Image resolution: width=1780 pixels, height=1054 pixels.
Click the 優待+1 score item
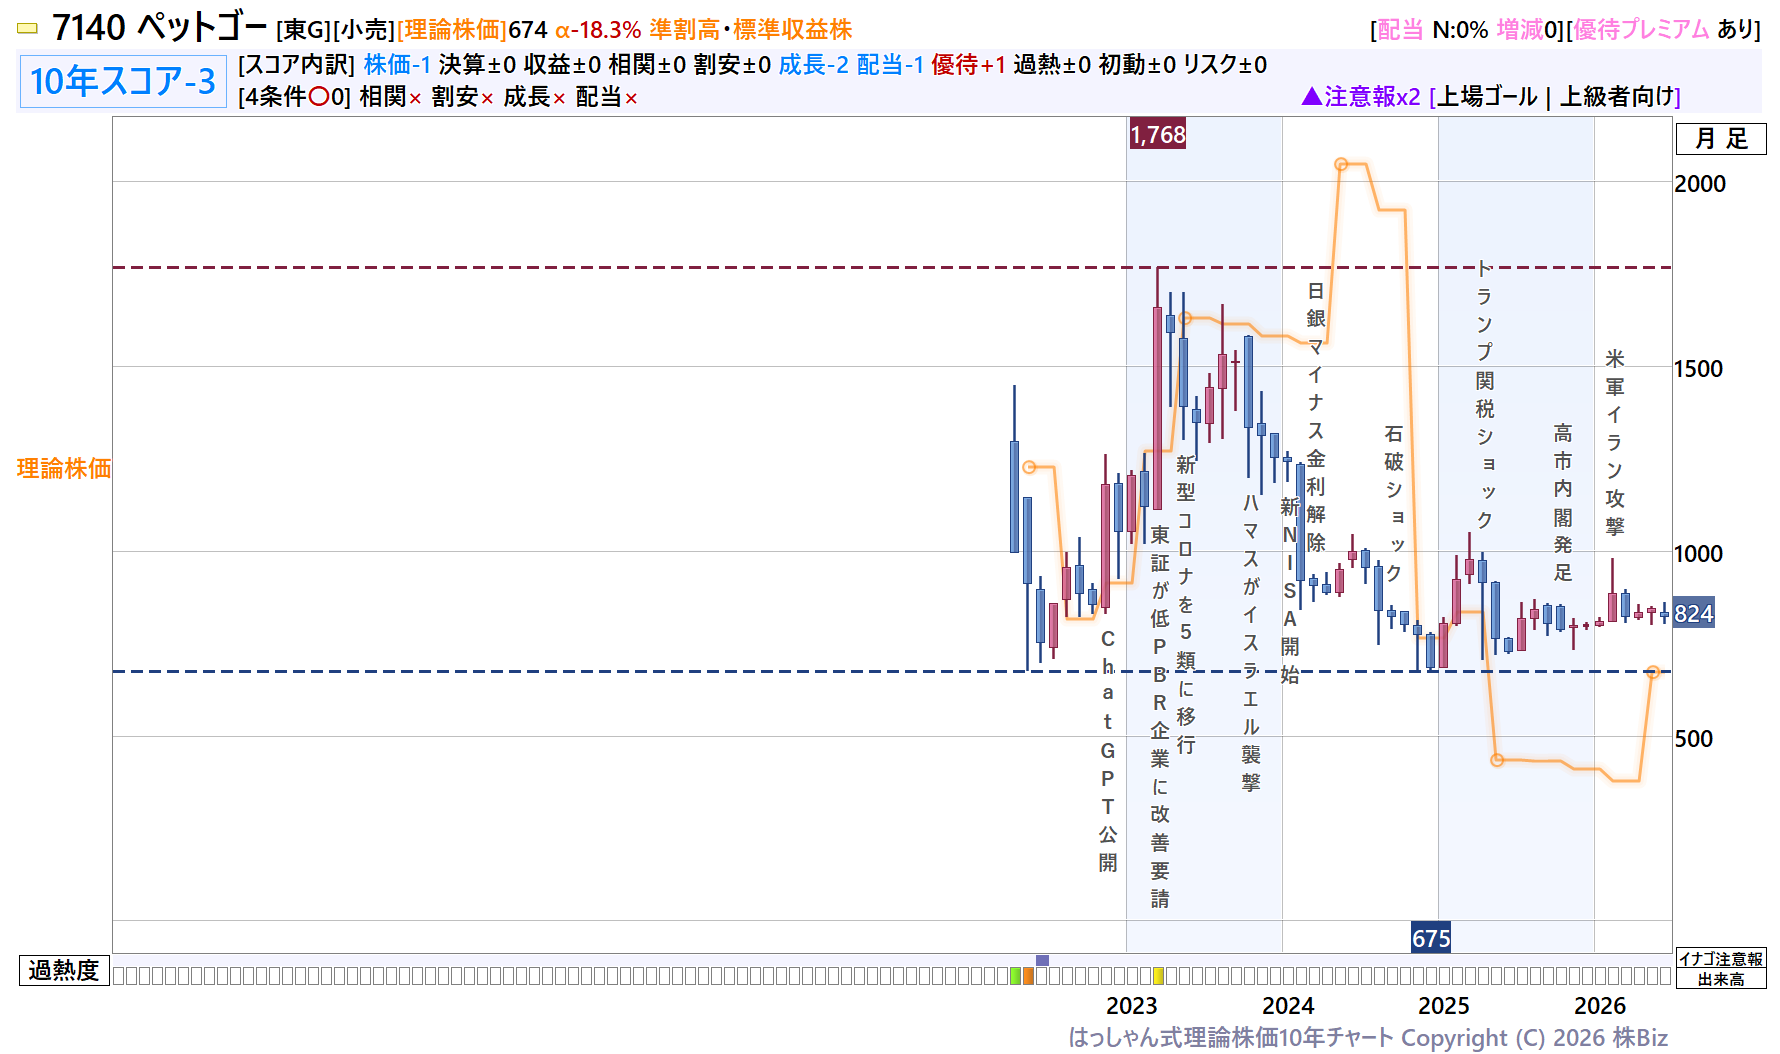(969, 65)
